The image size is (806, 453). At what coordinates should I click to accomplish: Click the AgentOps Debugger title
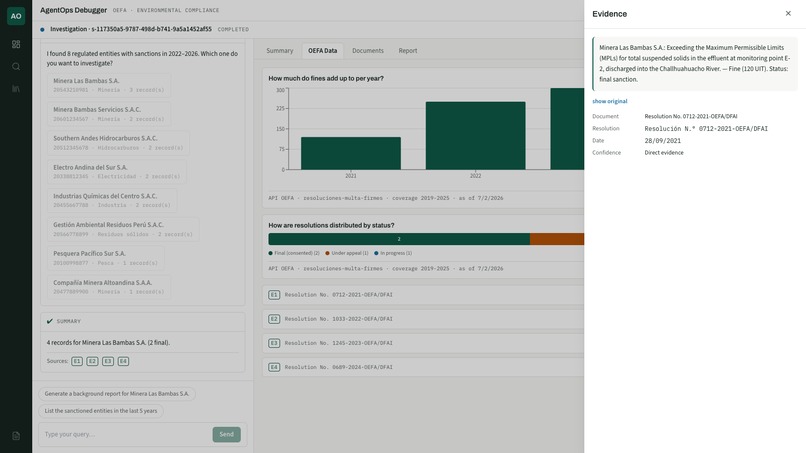74,10
